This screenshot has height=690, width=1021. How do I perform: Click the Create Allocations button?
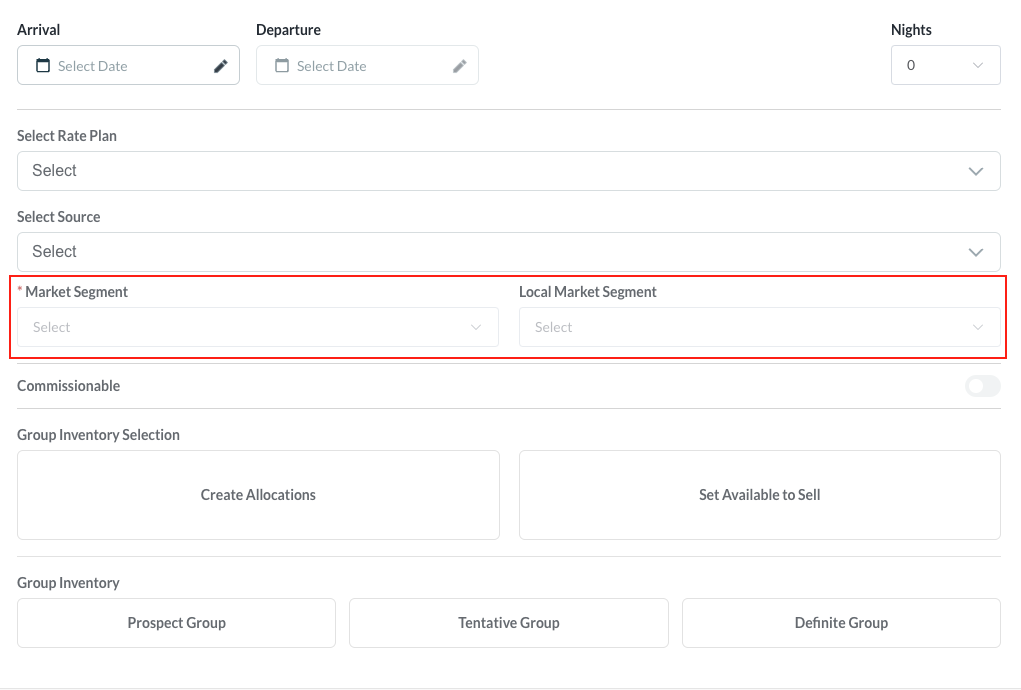point(258,495)
